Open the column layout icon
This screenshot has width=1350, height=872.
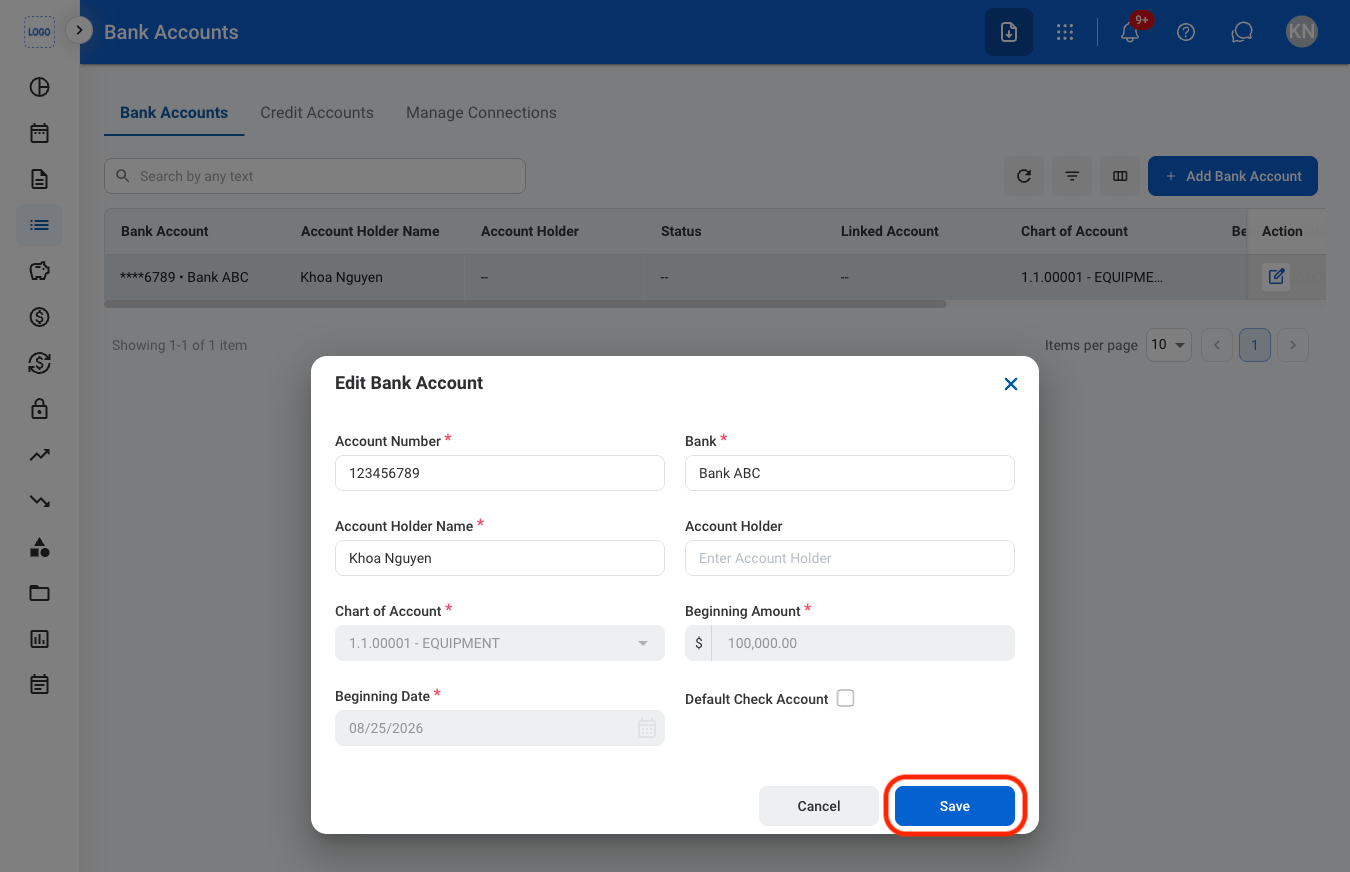pos(1120,176)
